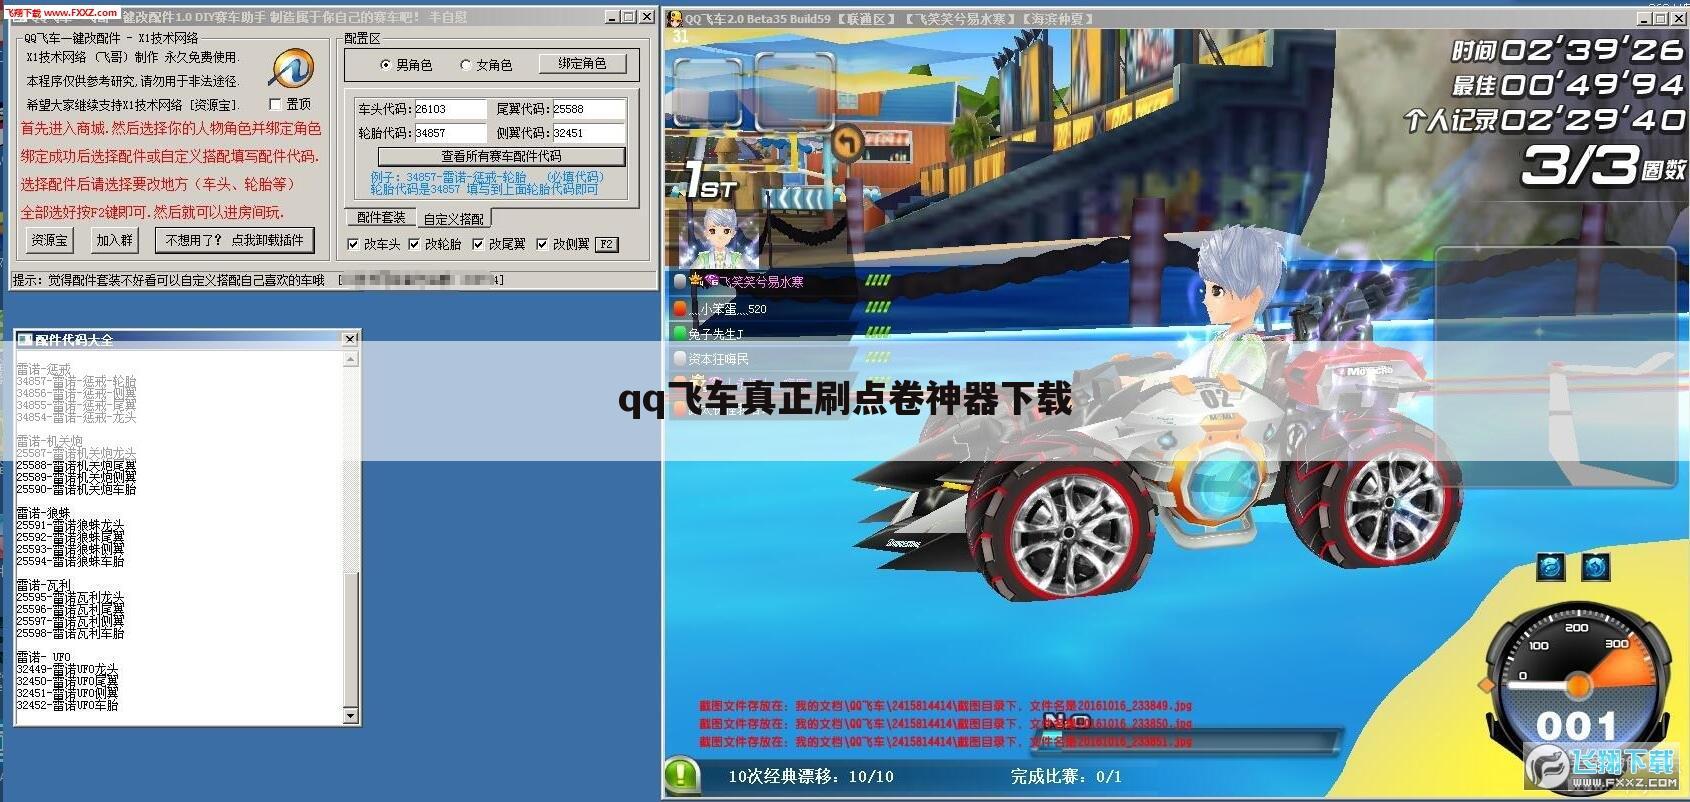Click the F2 apply button
Screen dimensions: 1690x802
606,244
